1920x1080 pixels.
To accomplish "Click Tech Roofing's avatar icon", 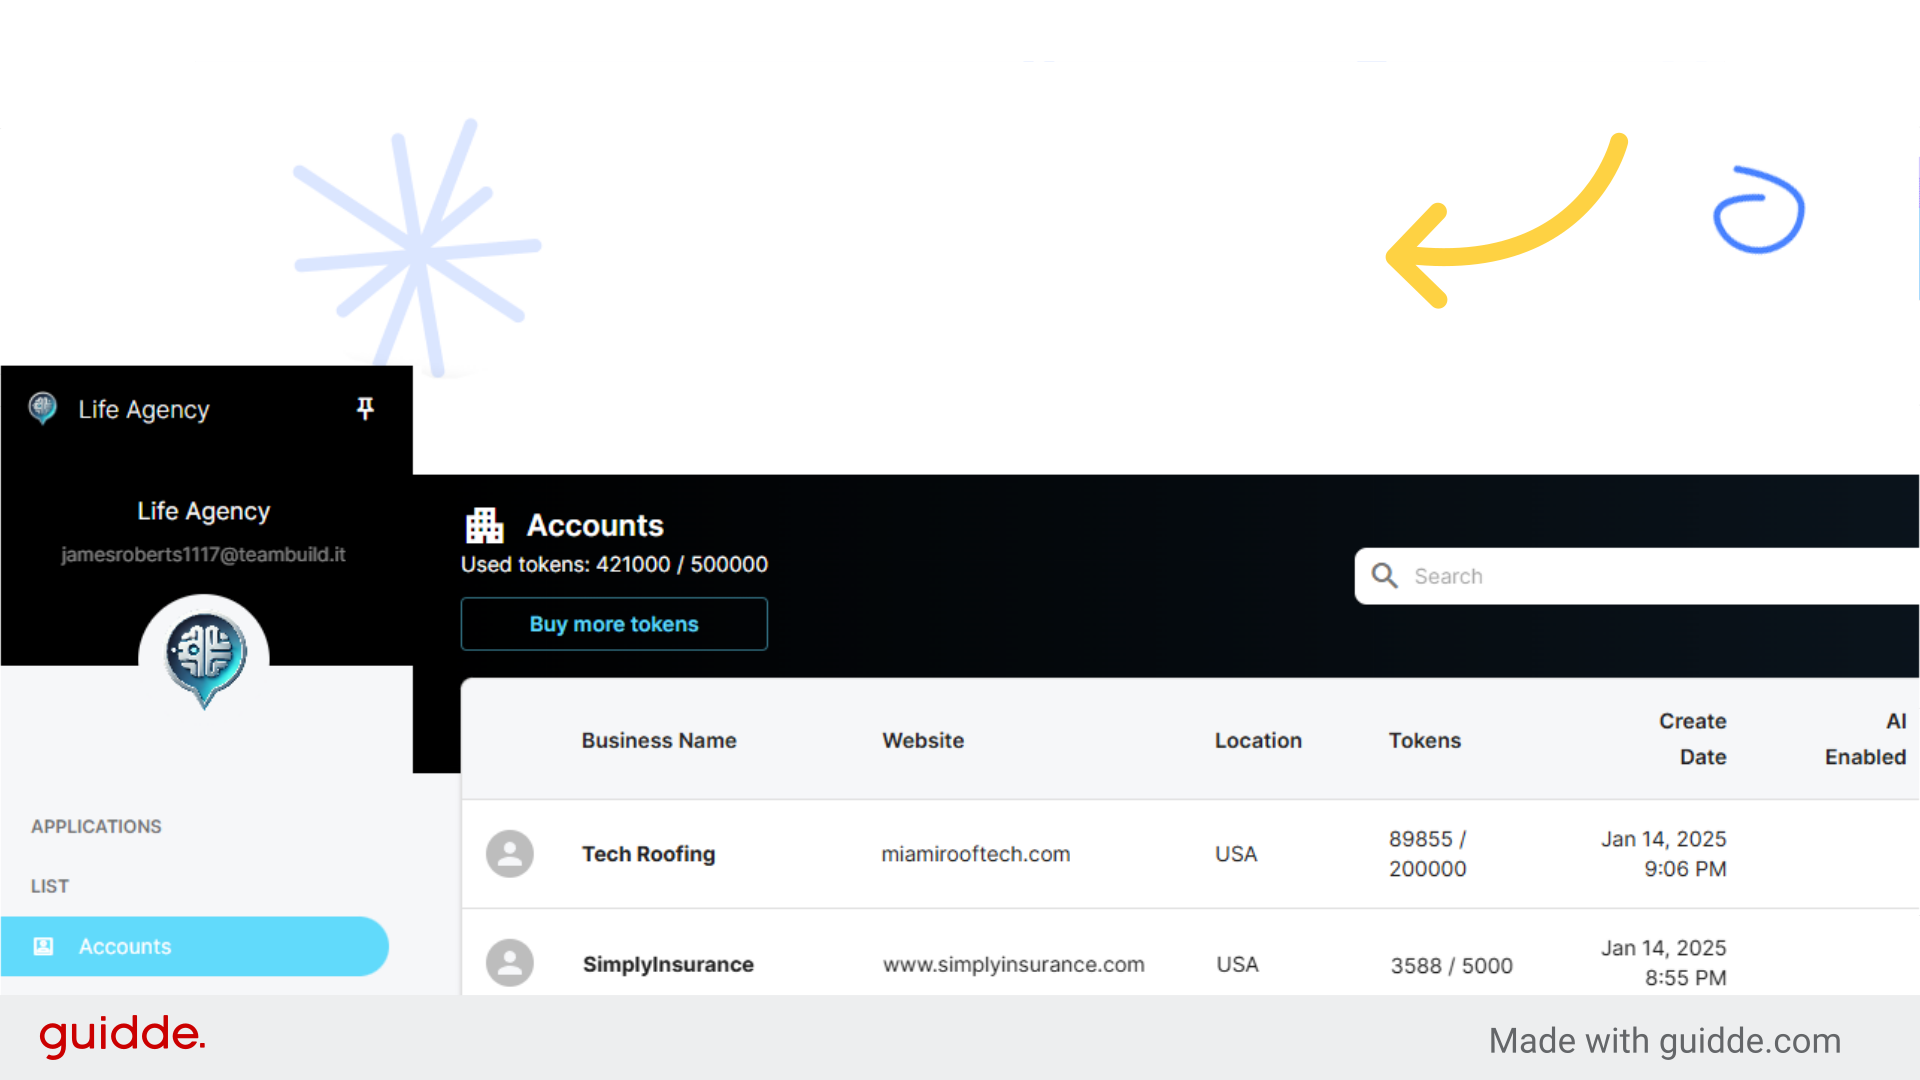I will (x=510, y=853).
